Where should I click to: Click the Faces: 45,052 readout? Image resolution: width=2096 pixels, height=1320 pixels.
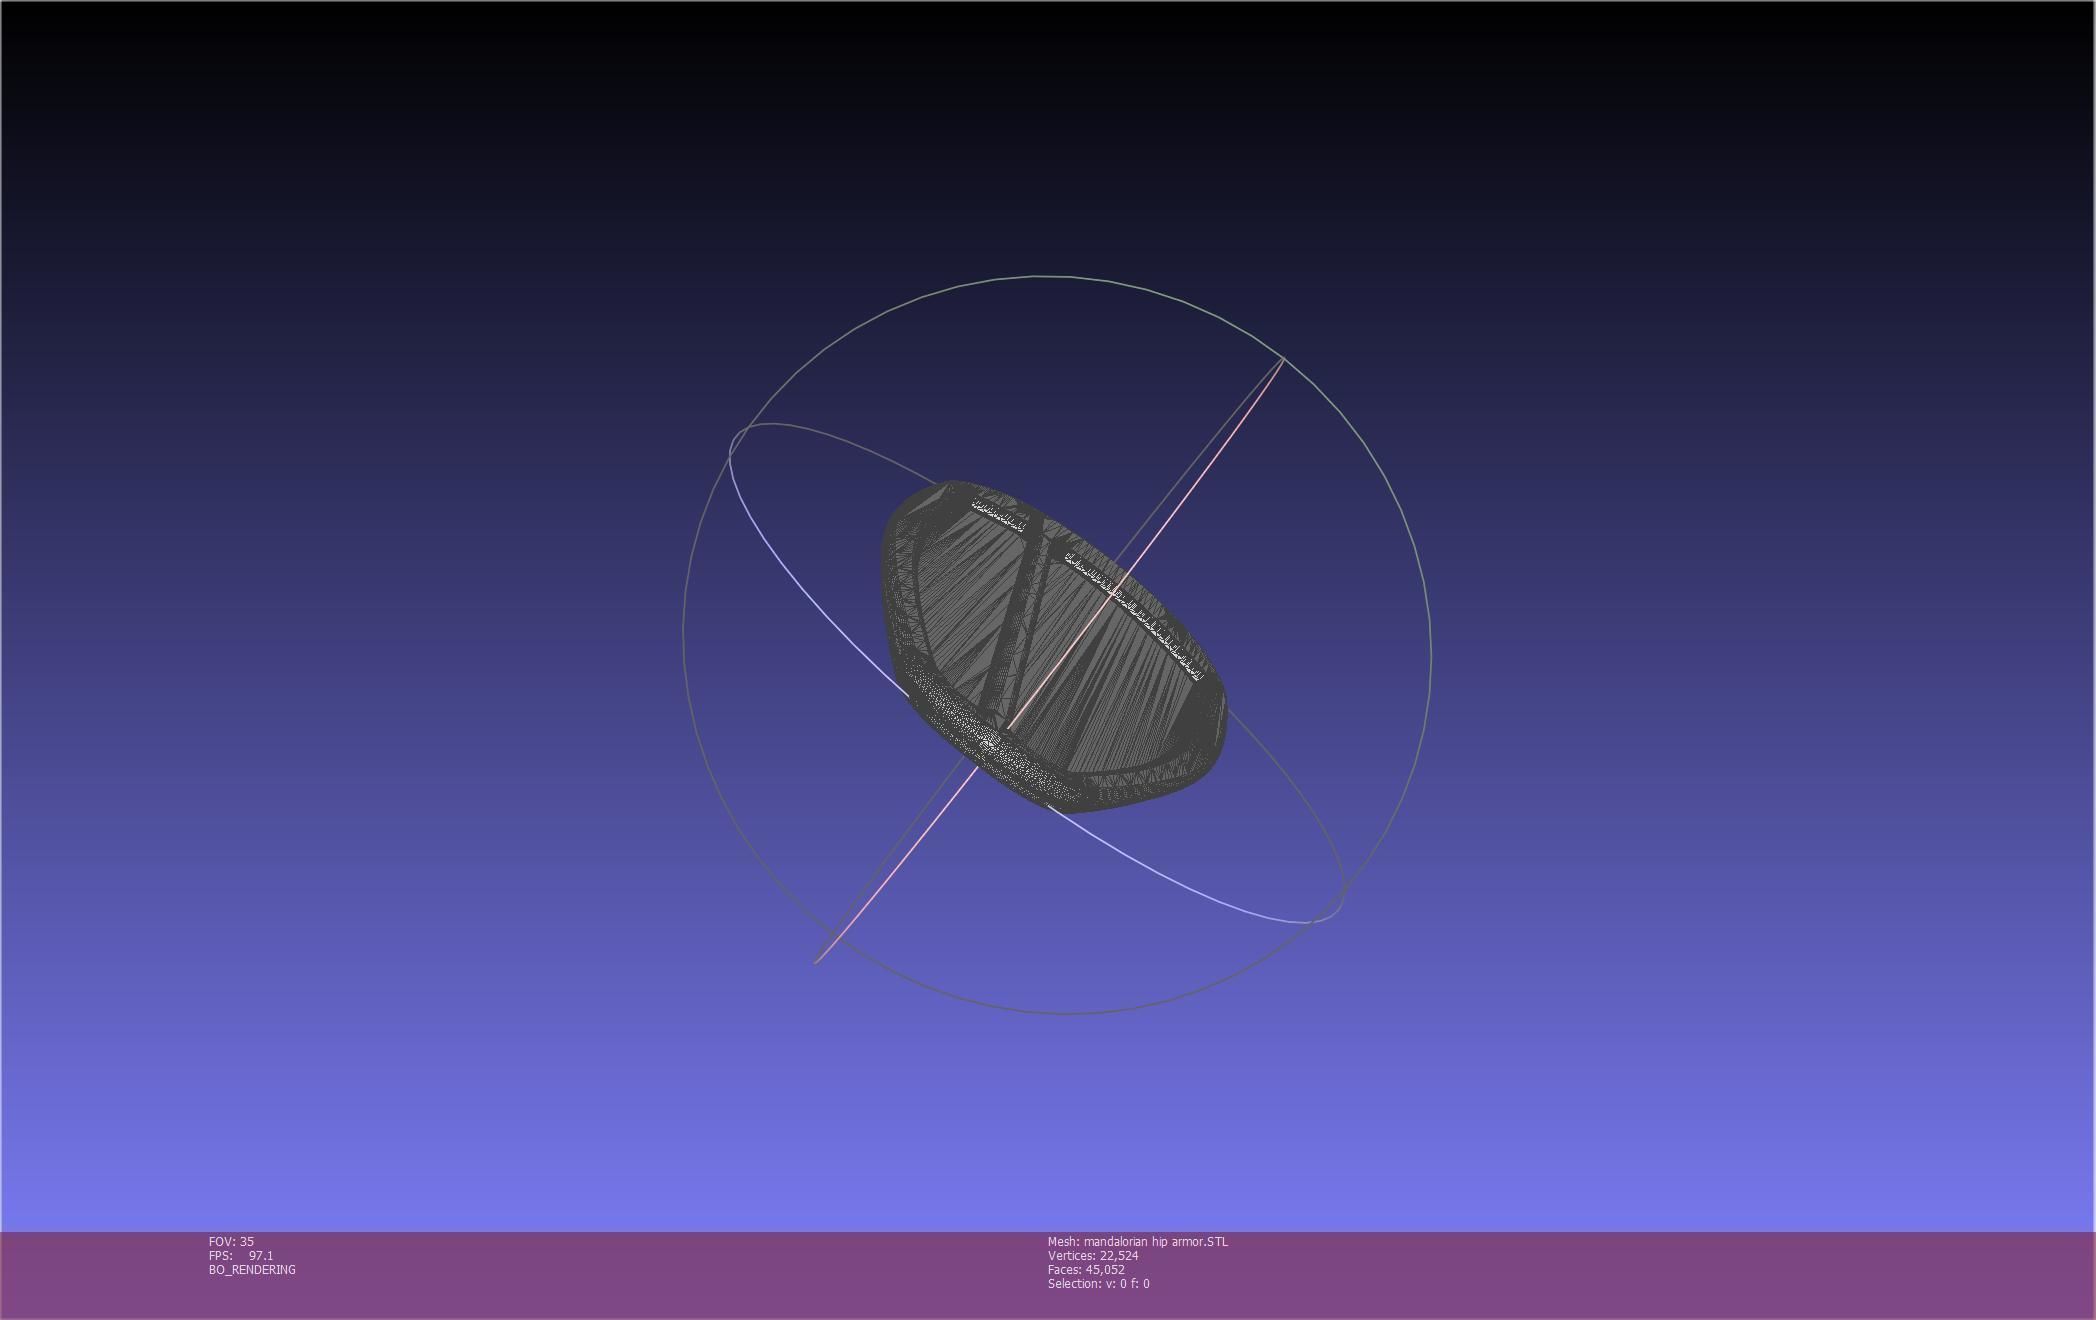(1086, 1269)
